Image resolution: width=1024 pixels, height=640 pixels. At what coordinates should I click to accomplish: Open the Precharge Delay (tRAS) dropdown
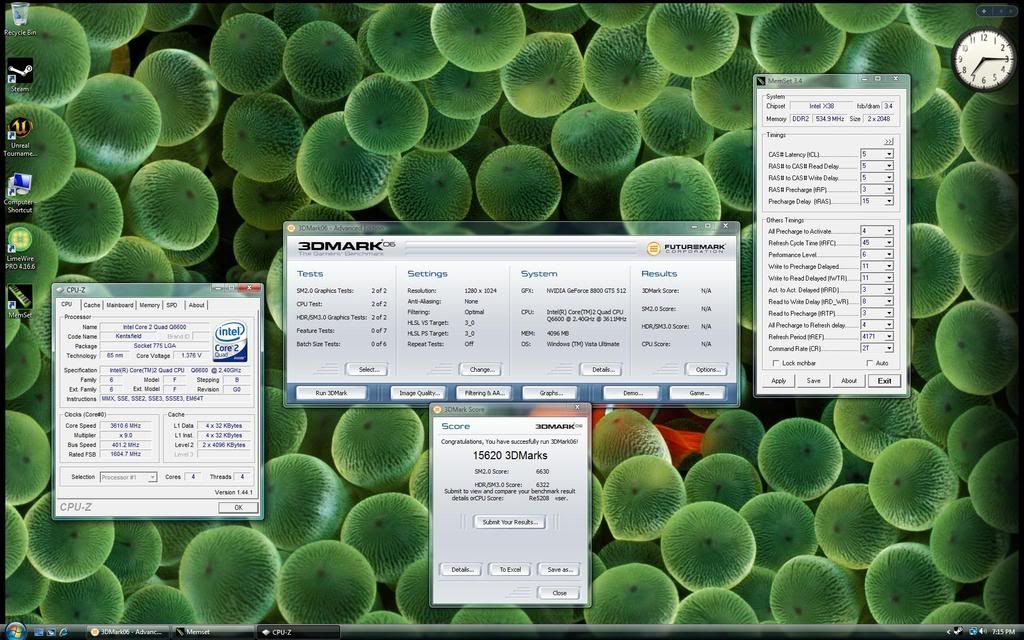(888, 201)
